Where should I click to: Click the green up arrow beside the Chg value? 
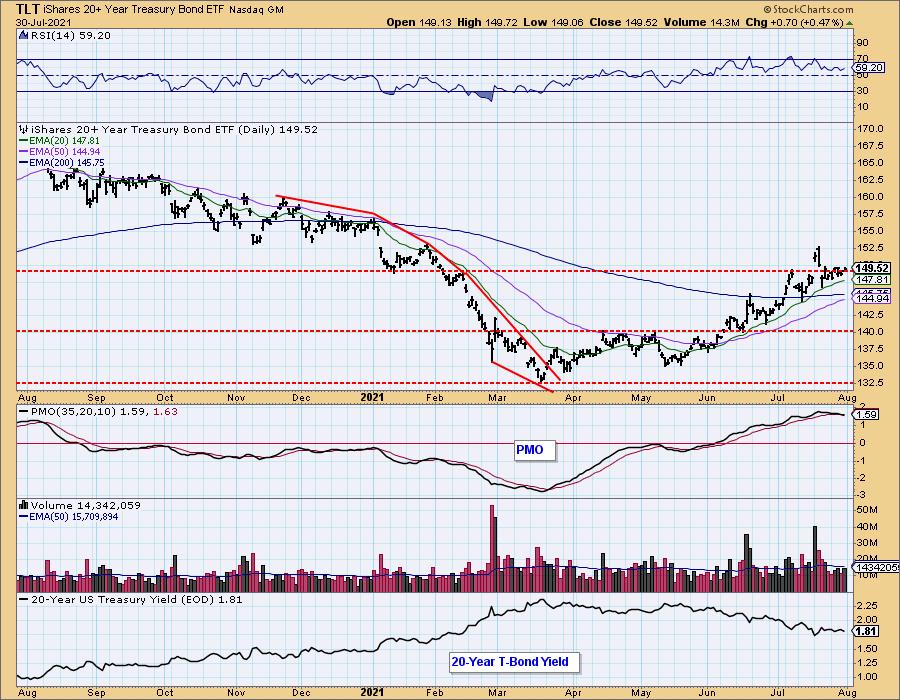(849, 22)
